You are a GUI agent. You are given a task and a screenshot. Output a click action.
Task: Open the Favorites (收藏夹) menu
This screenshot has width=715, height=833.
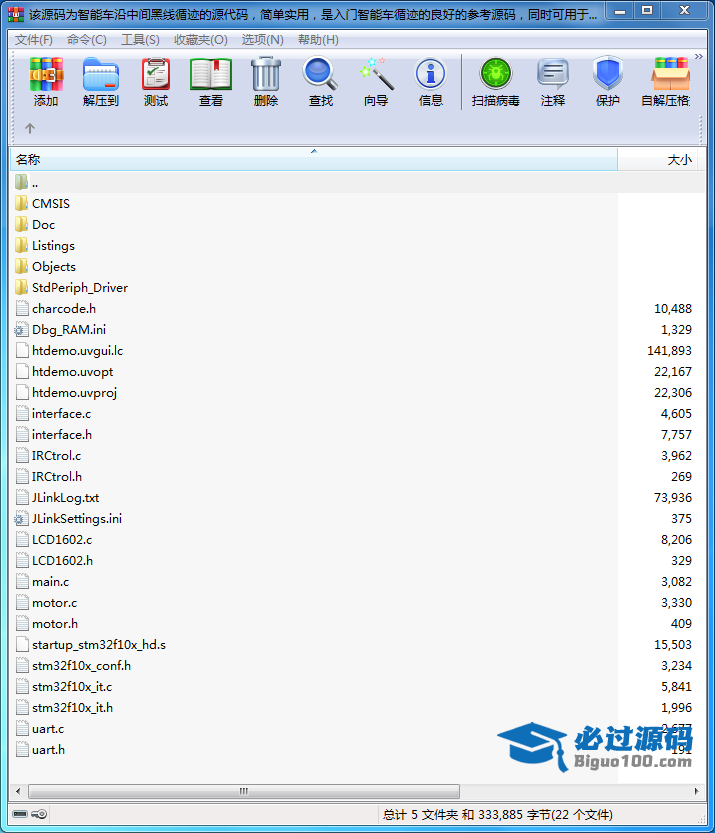click(200, 39)
